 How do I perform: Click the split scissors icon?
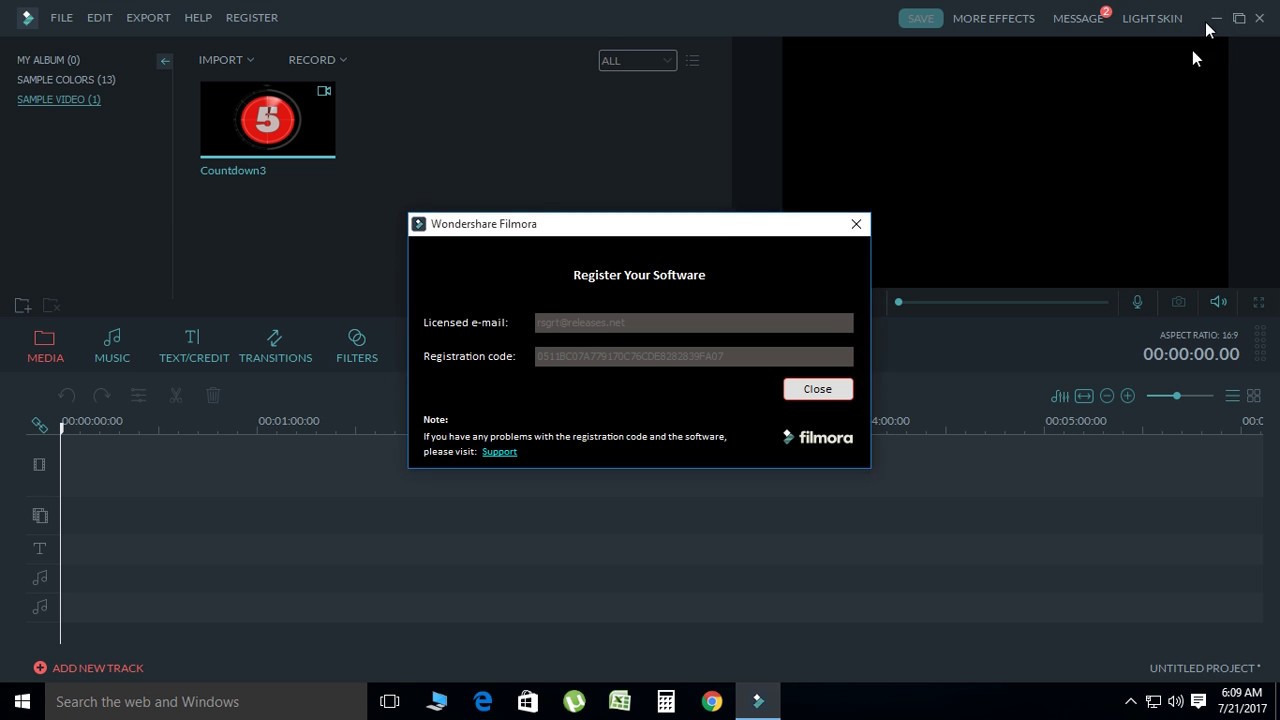[x=175, y=396]
